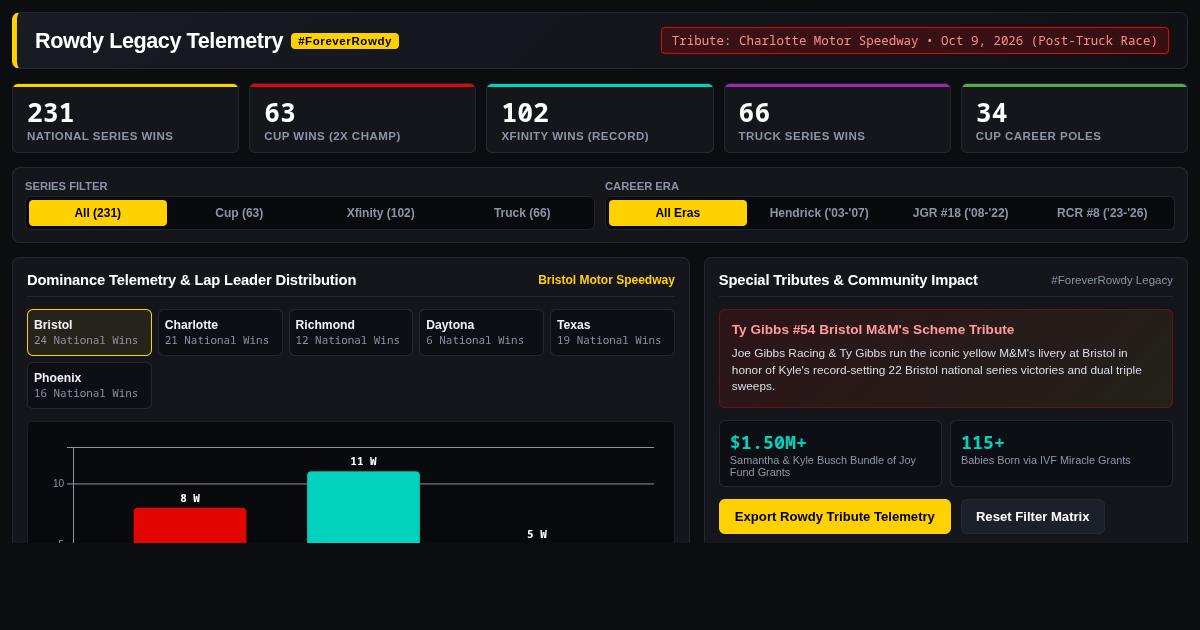The height and width of the screenshot is (630, 1200).
Task: Click the SERIES FILTER label
Action: (66, 186)
